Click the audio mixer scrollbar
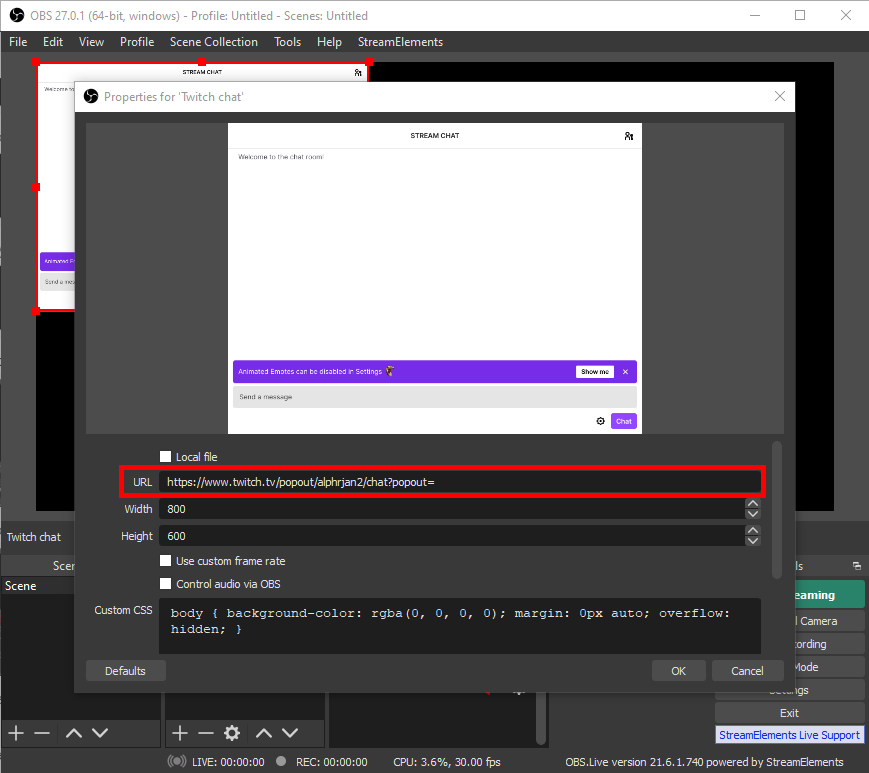 [541, 718]
